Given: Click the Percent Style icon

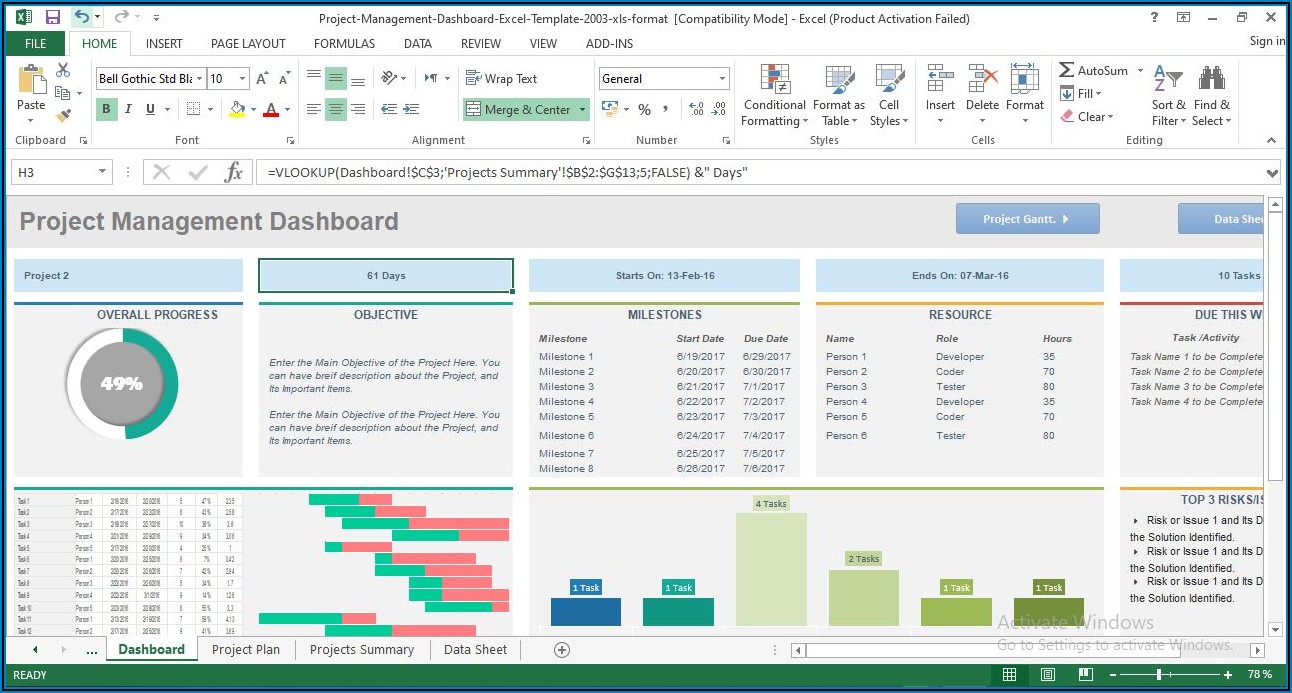Looking at the screenshot, I should 644,110.
